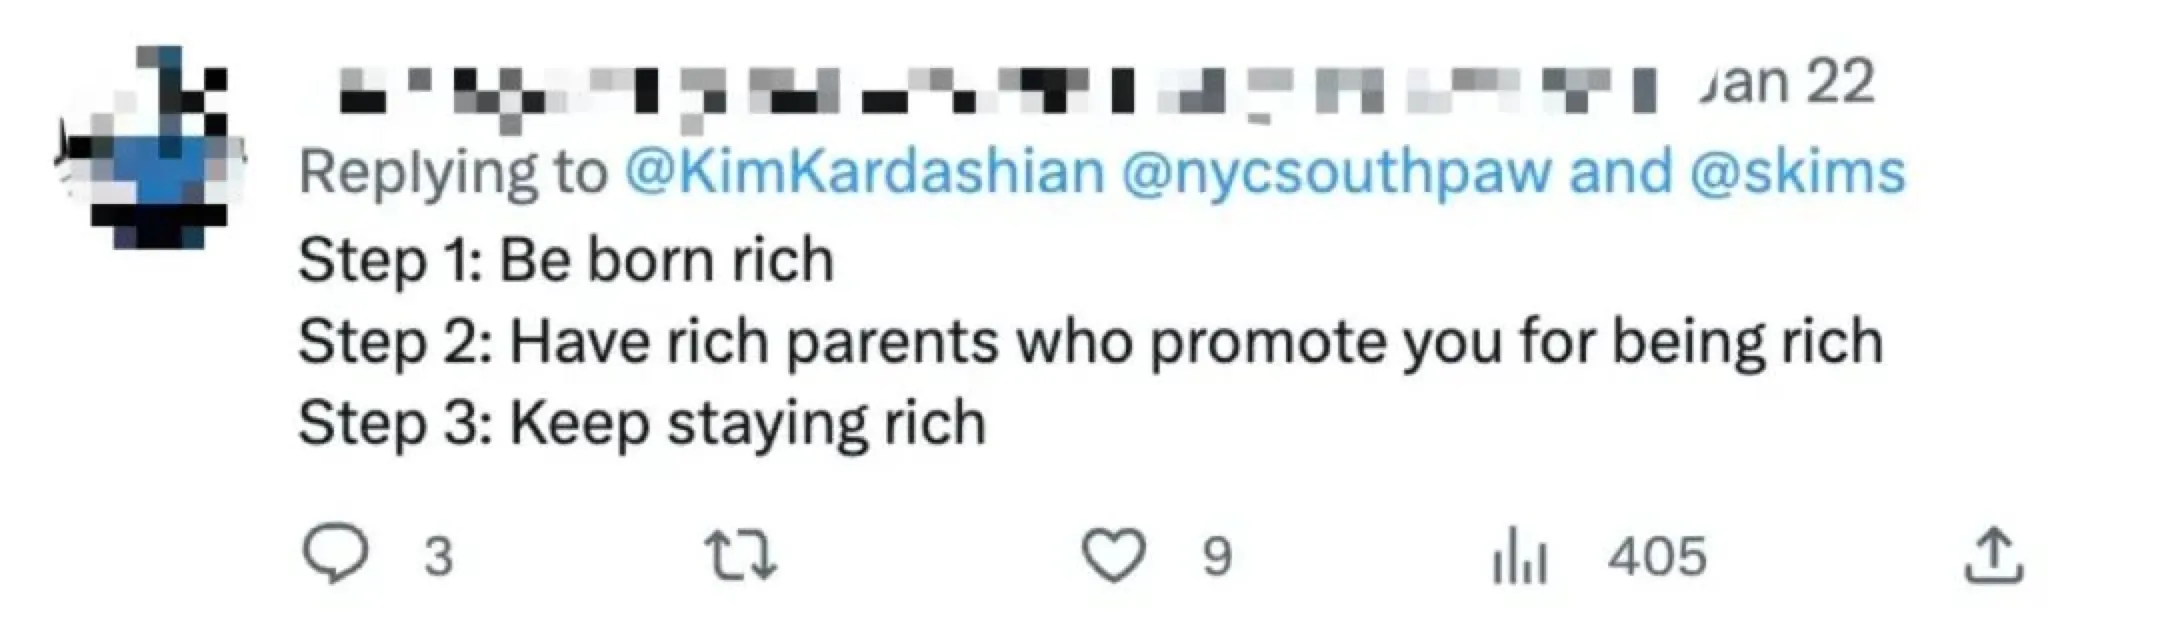Open the @KimKardashian mention link

click(865, 172)
